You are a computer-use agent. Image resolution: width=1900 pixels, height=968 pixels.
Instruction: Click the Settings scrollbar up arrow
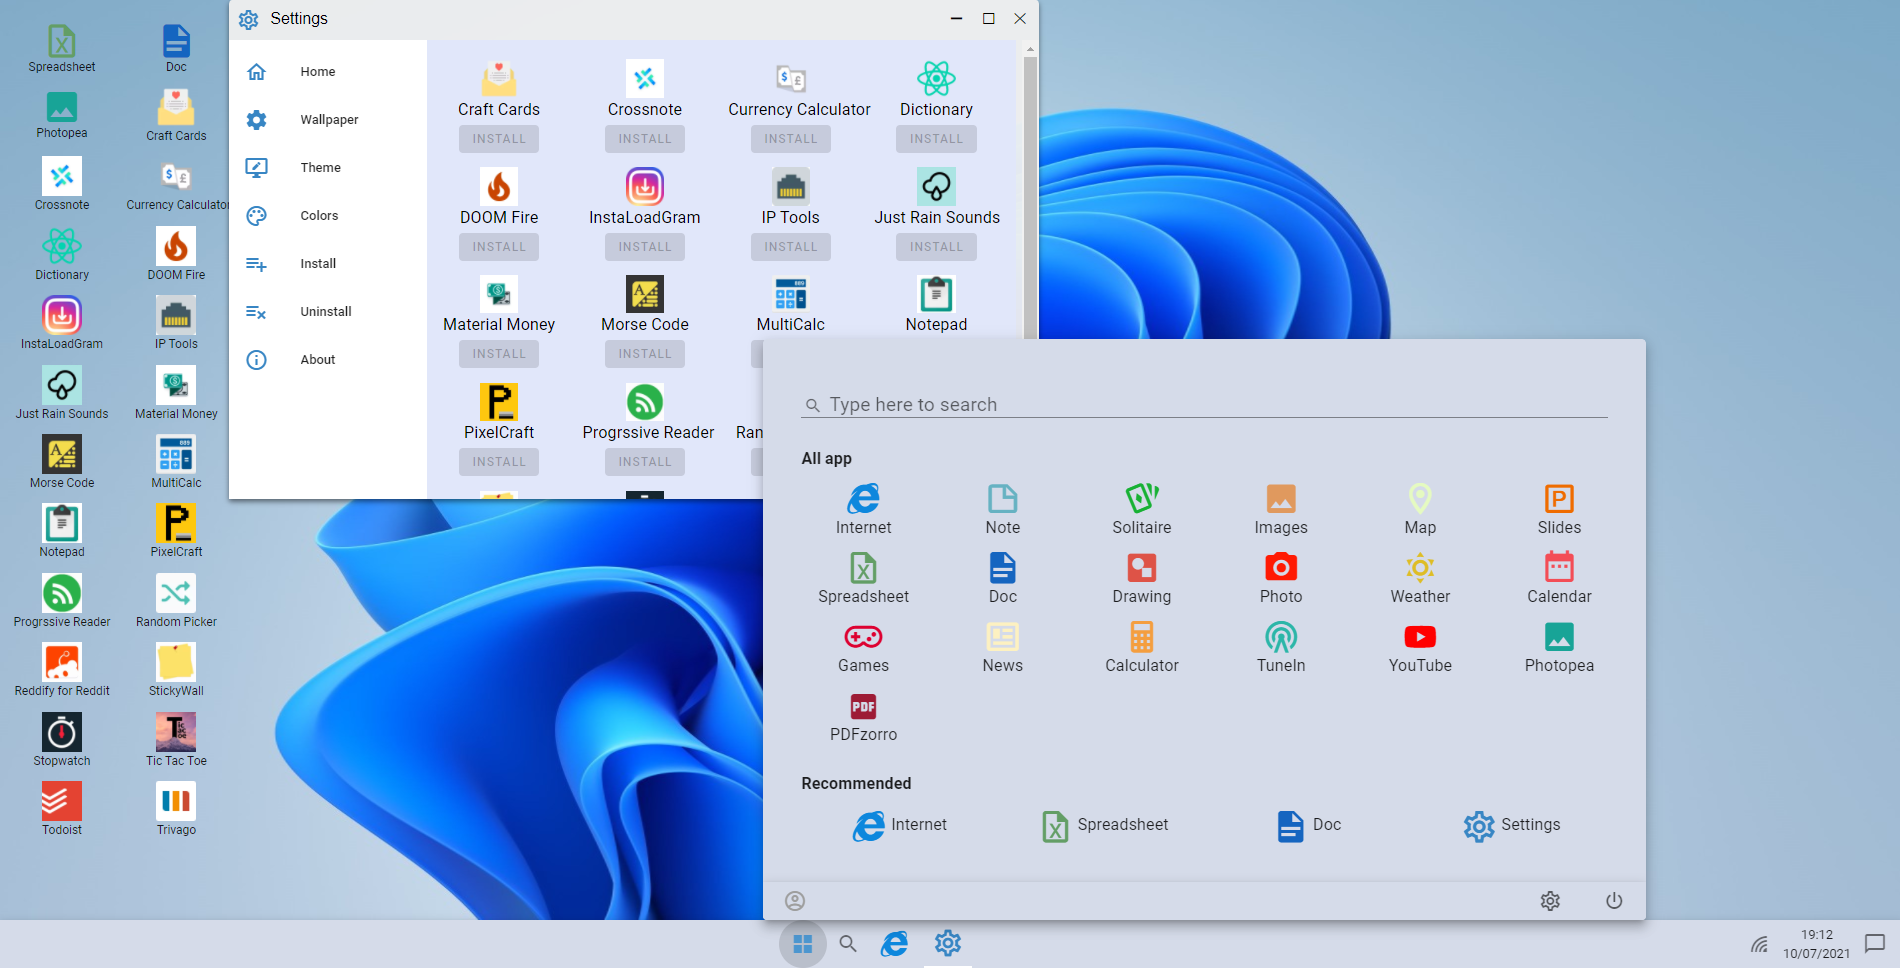(x=1030, y=48)
